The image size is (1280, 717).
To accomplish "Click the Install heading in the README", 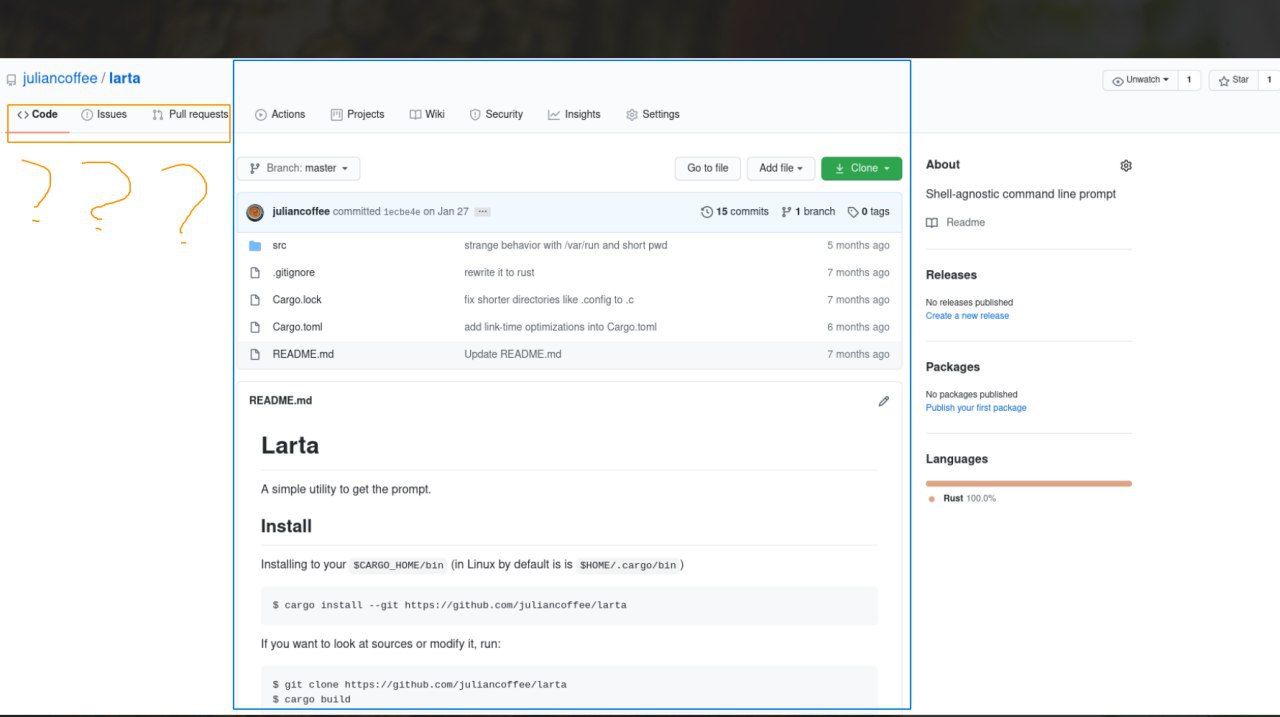I will 286,526.
